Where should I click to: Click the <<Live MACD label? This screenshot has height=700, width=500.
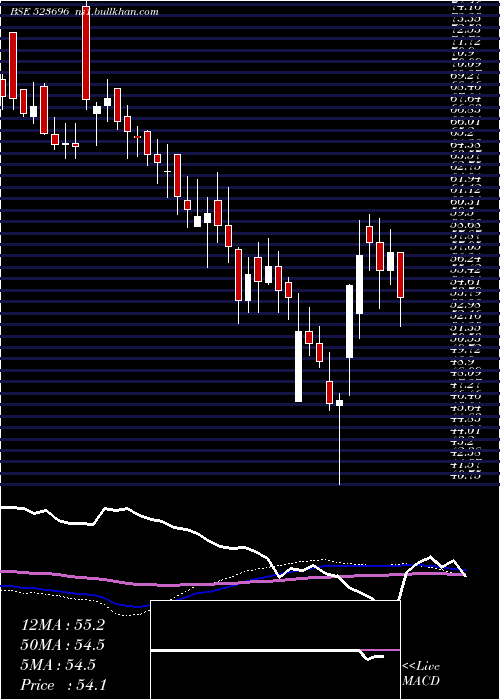click(x=421, y=674)
